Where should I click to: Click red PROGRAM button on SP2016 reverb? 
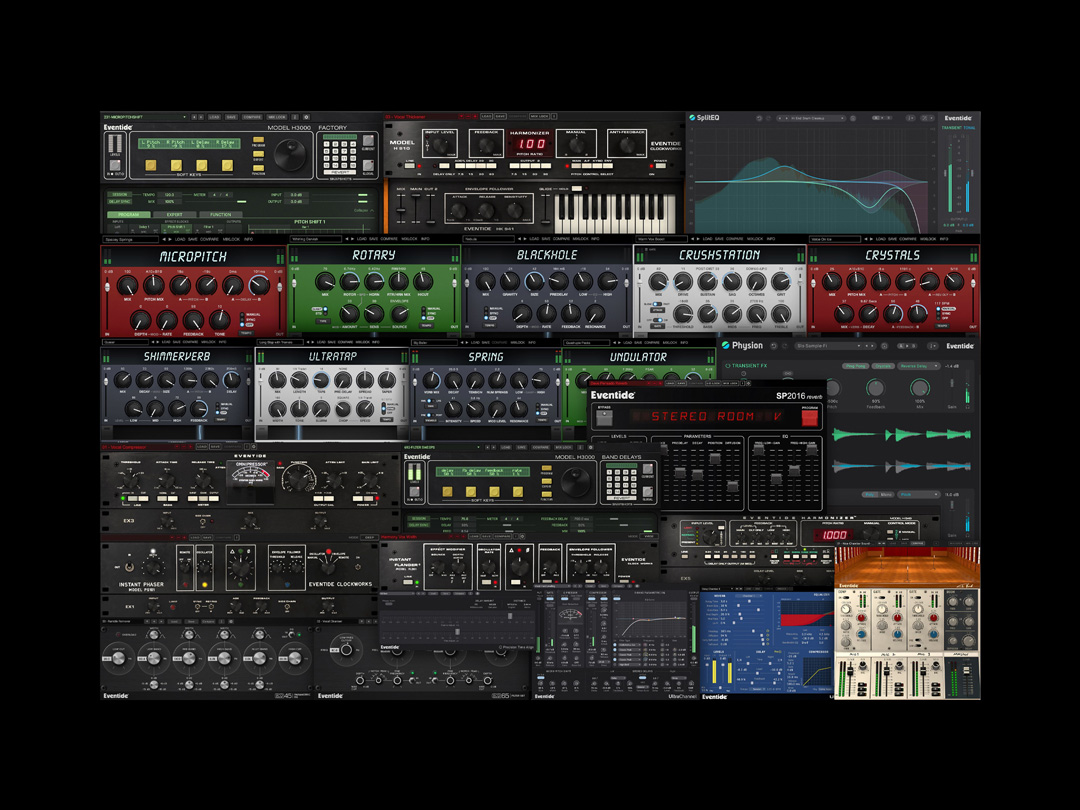[x=809, y=417]
